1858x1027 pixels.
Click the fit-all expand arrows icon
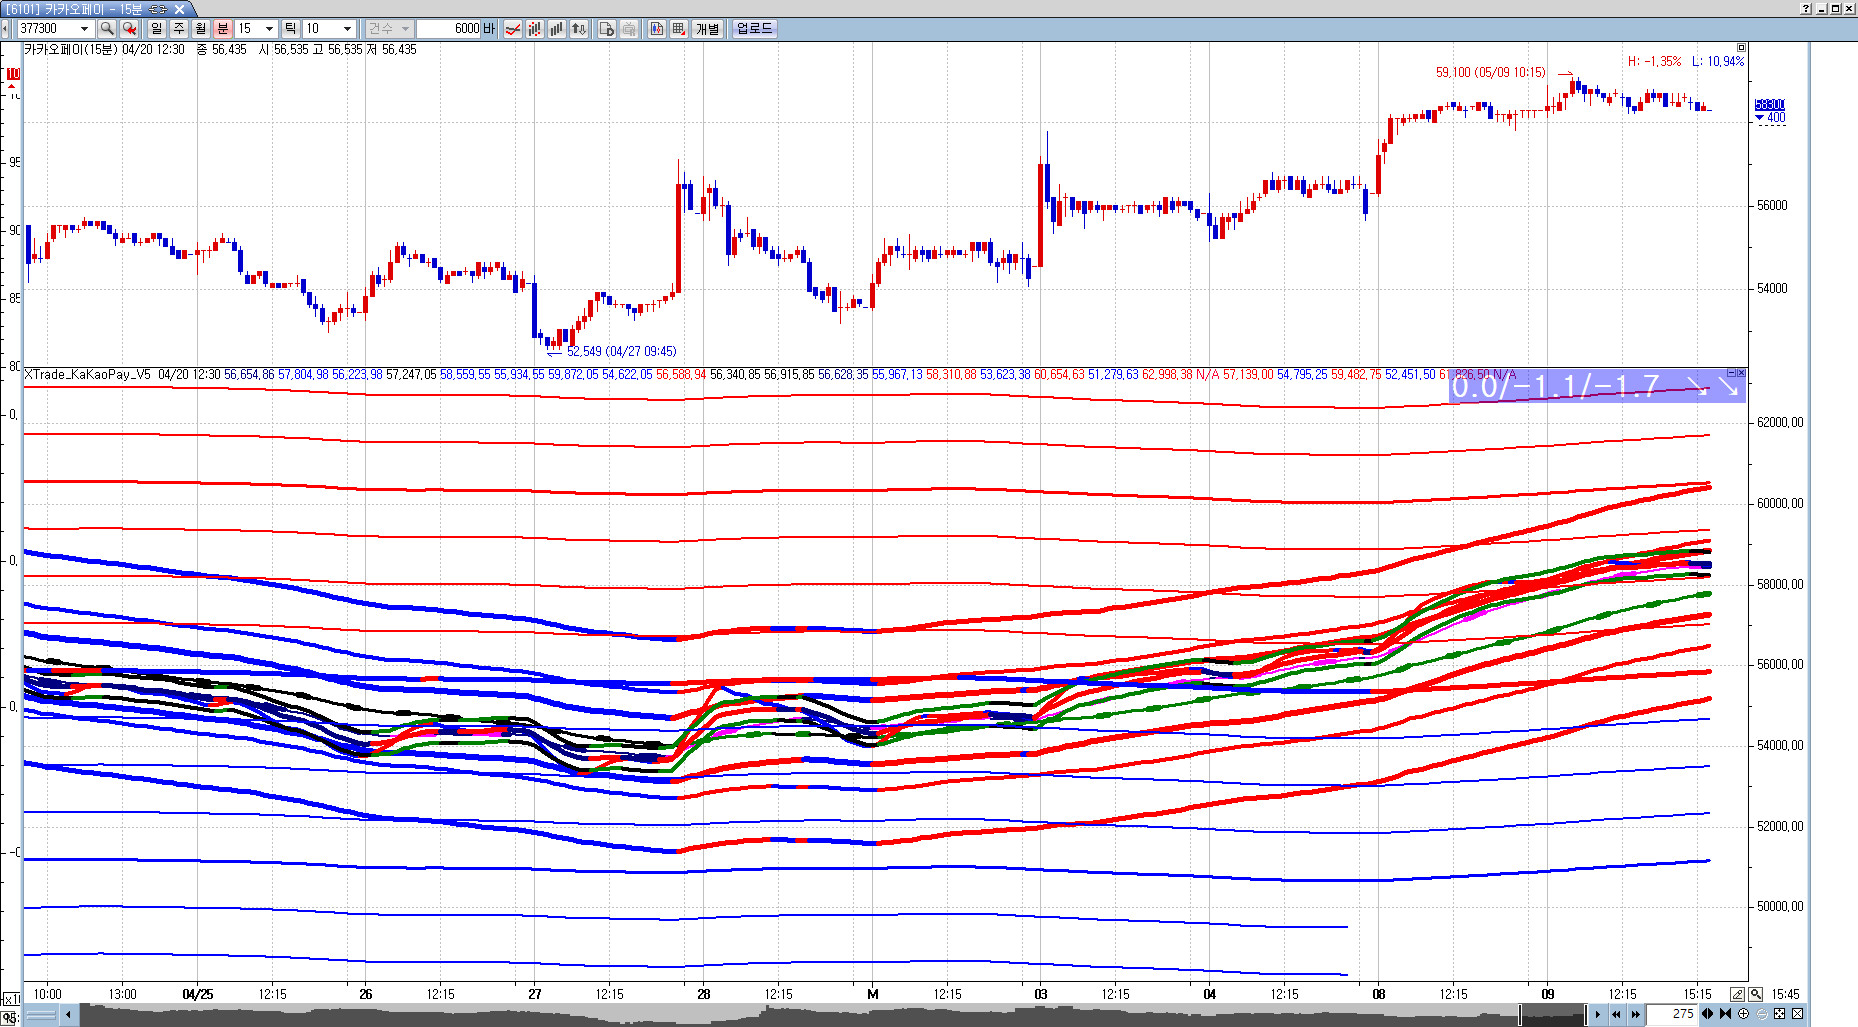[1780, 1014]
